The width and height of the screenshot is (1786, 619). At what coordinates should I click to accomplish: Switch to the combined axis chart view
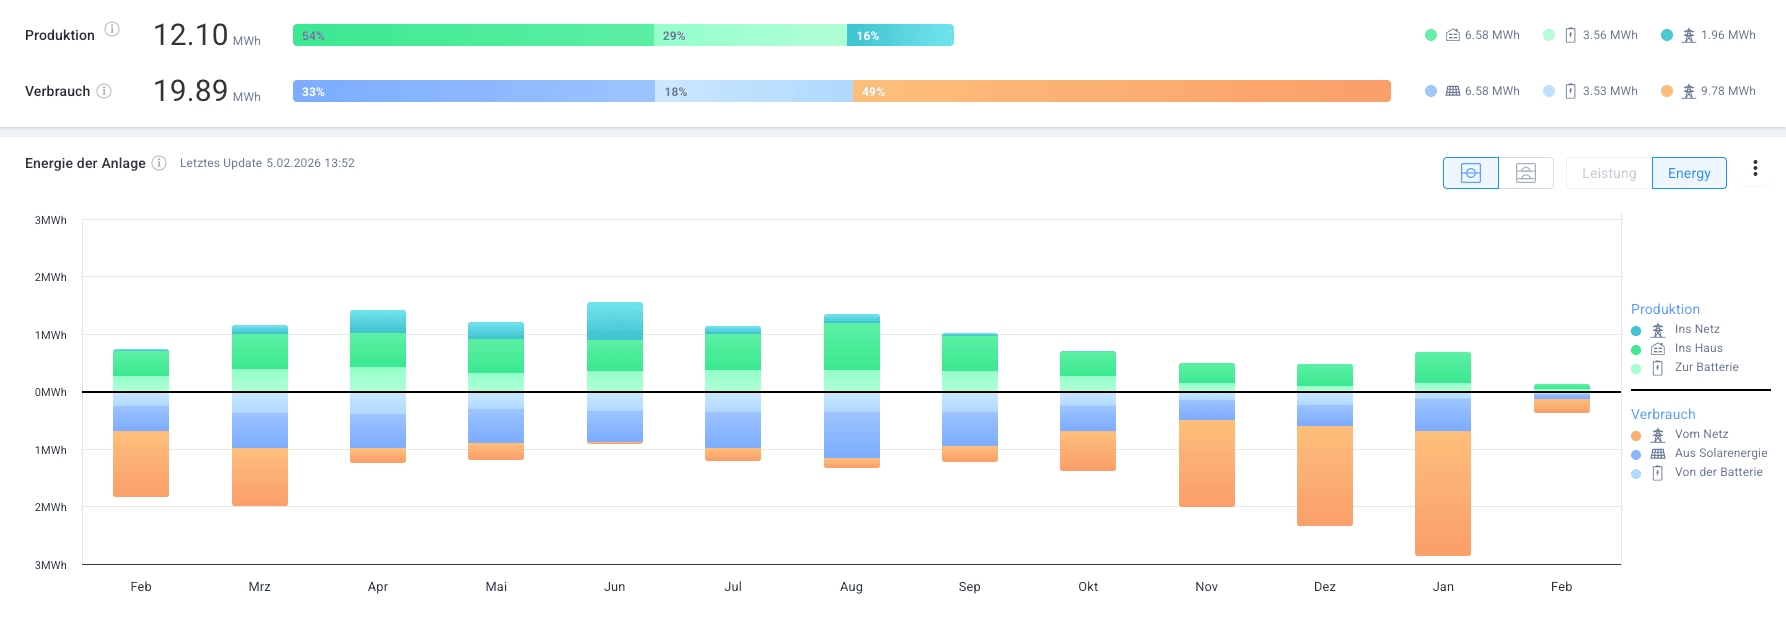[1471, 173]
